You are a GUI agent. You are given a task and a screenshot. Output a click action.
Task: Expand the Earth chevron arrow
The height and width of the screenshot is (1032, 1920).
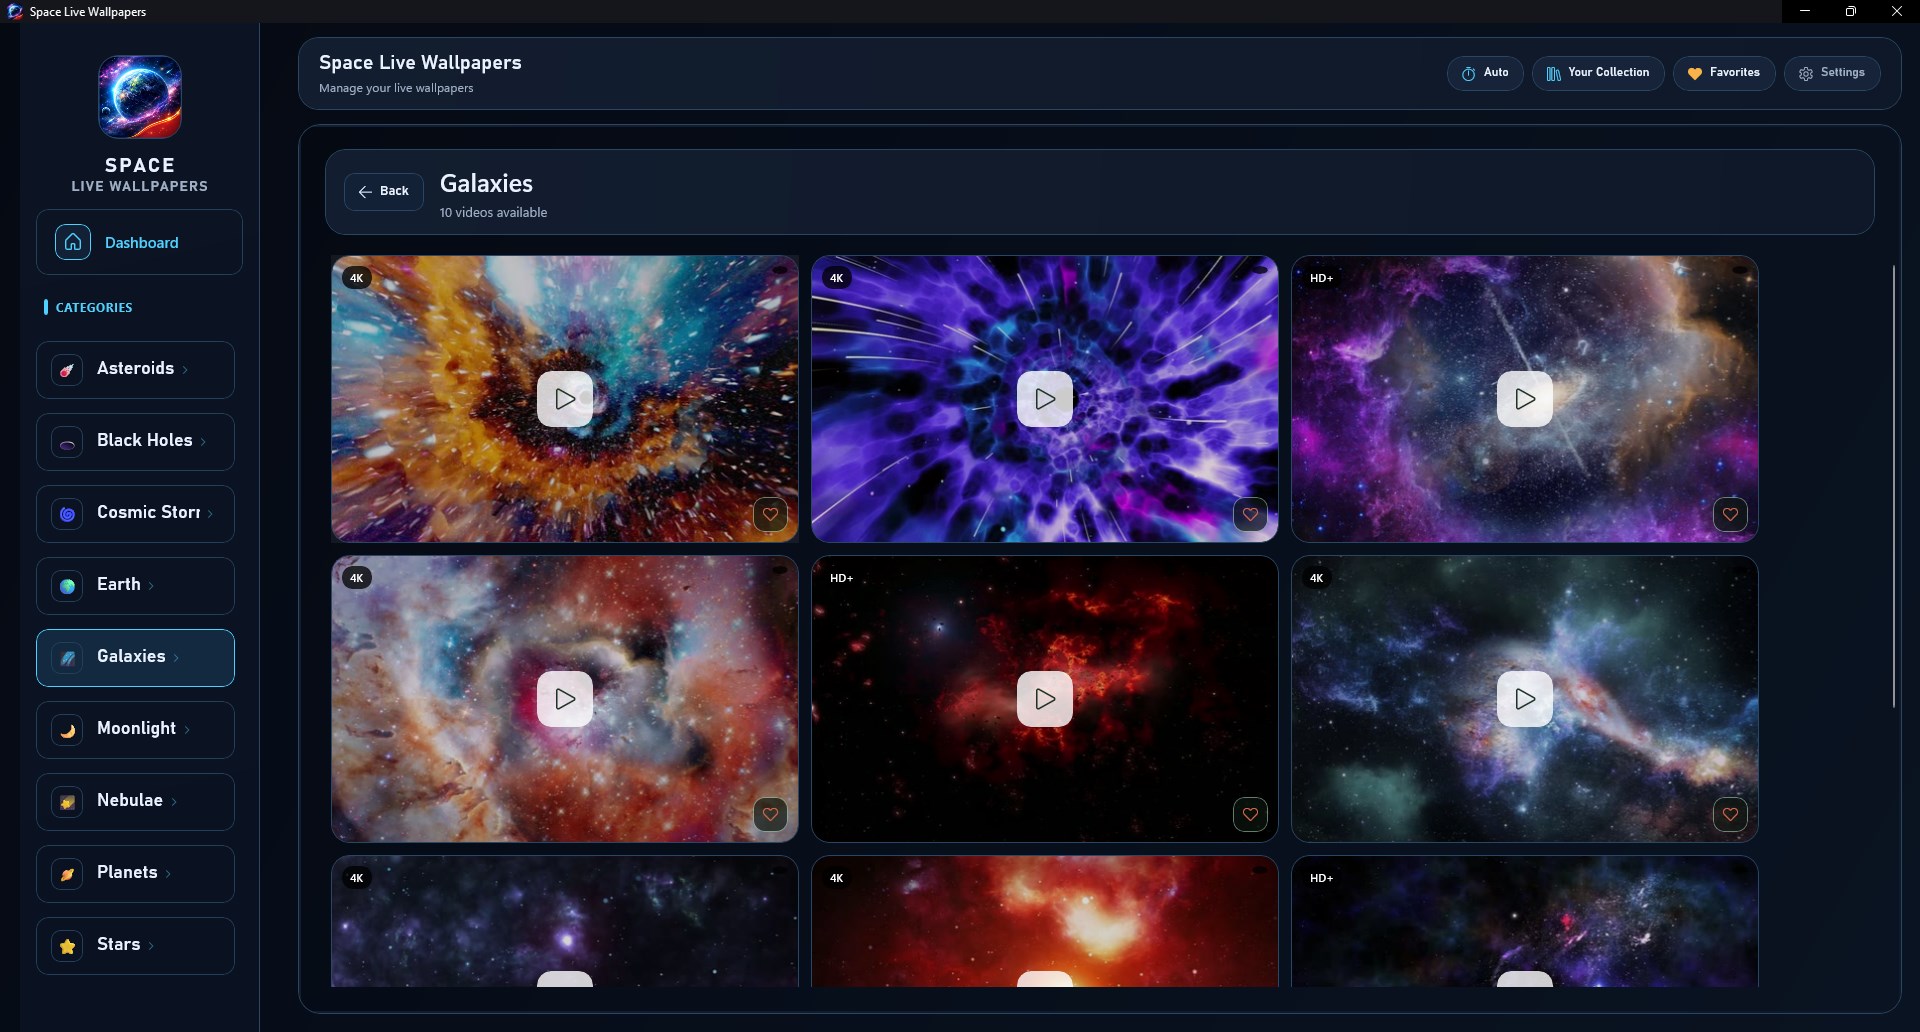(151, 586)
